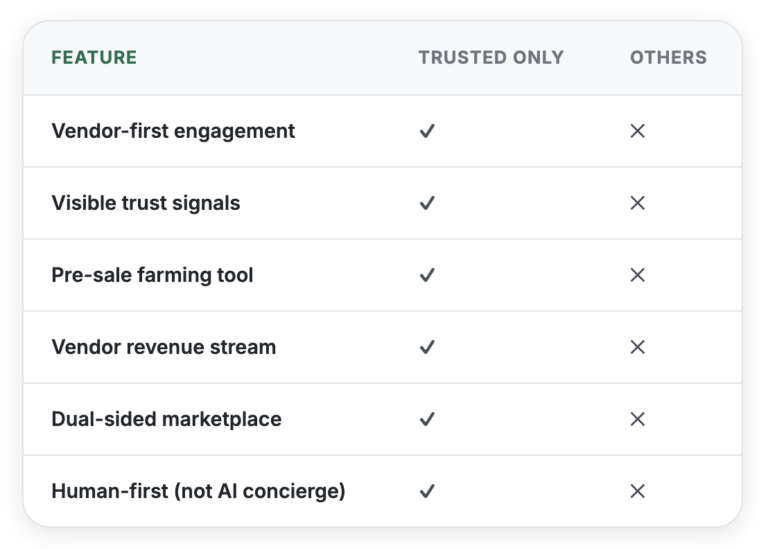The width and height of the screenshot is (768, 550).
Task: Click checkmark for Human-first (not AI concierge)
Action: coord(427,491)
